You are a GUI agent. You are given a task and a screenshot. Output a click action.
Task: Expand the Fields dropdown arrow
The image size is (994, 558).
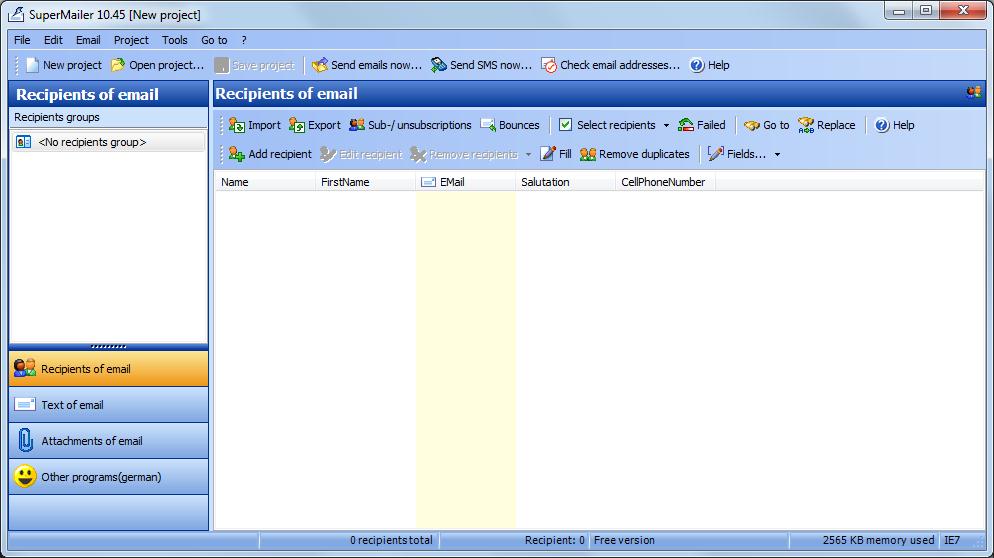click(x=777, y=155)
